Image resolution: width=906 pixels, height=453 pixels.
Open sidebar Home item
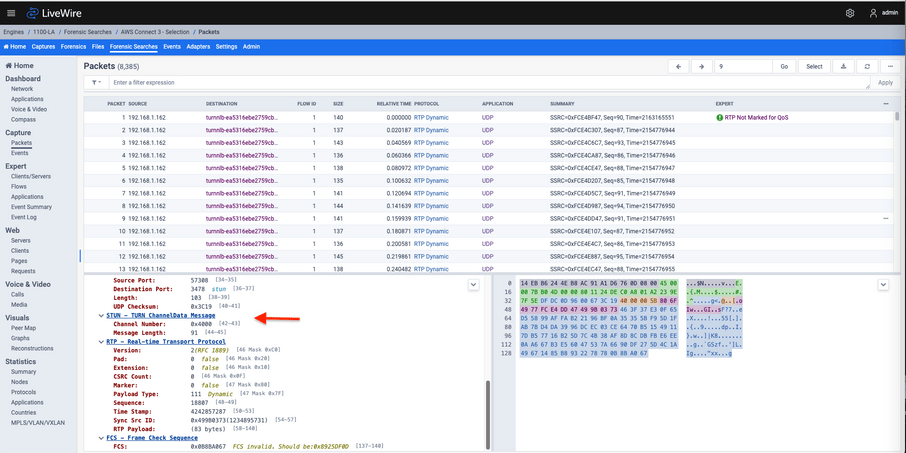pos(20,66)
